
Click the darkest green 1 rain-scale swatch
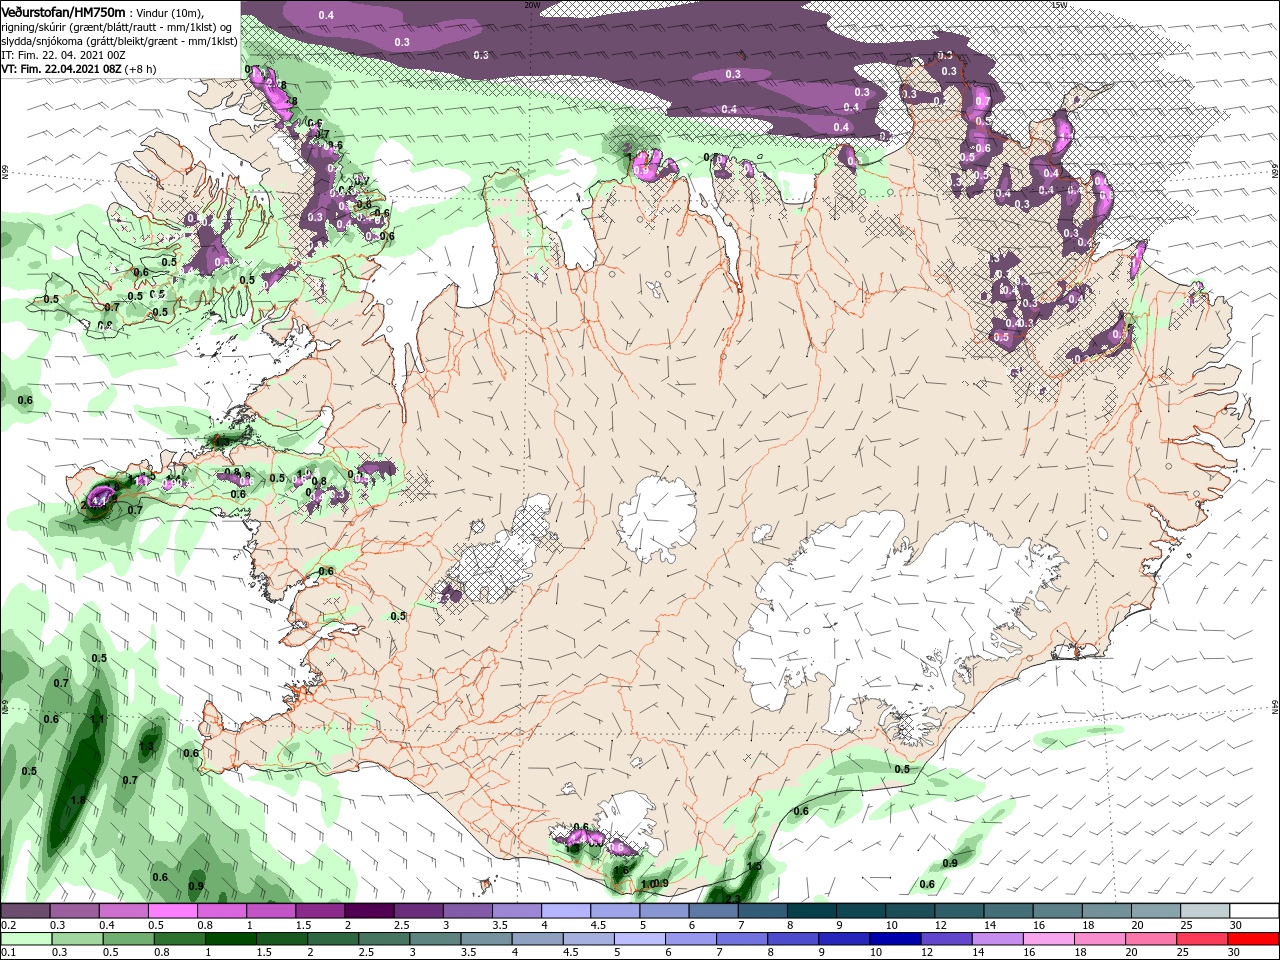[230, 939]
